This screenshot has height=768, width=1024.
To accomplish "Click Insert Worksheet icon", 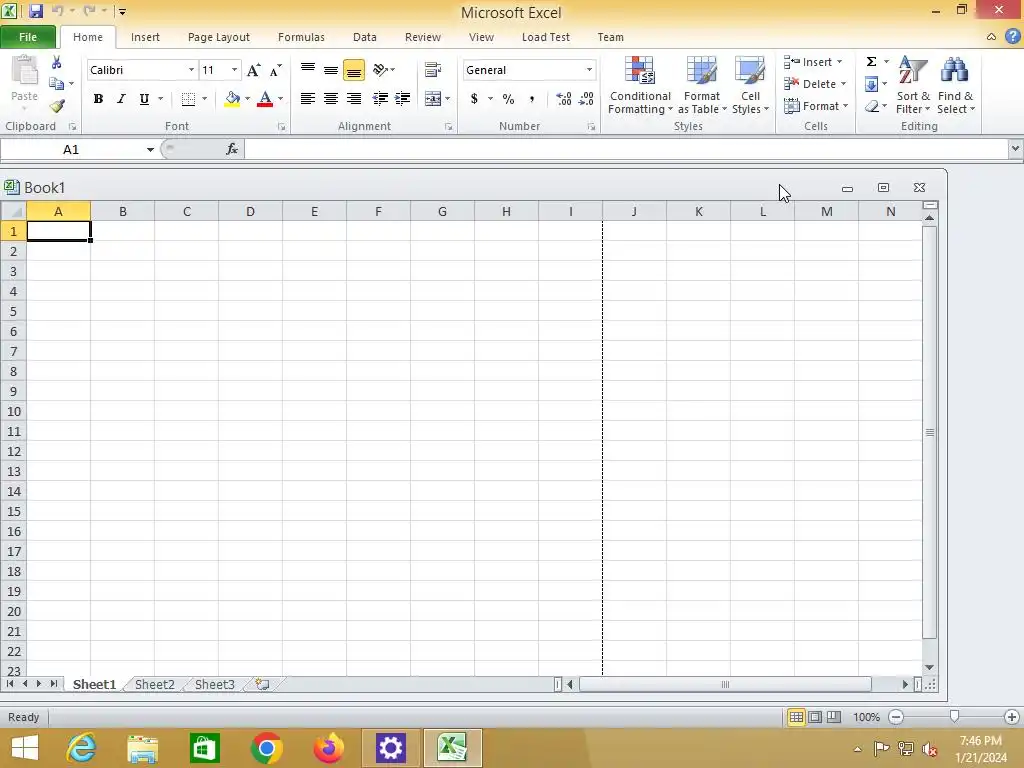I will click(263, 684).
